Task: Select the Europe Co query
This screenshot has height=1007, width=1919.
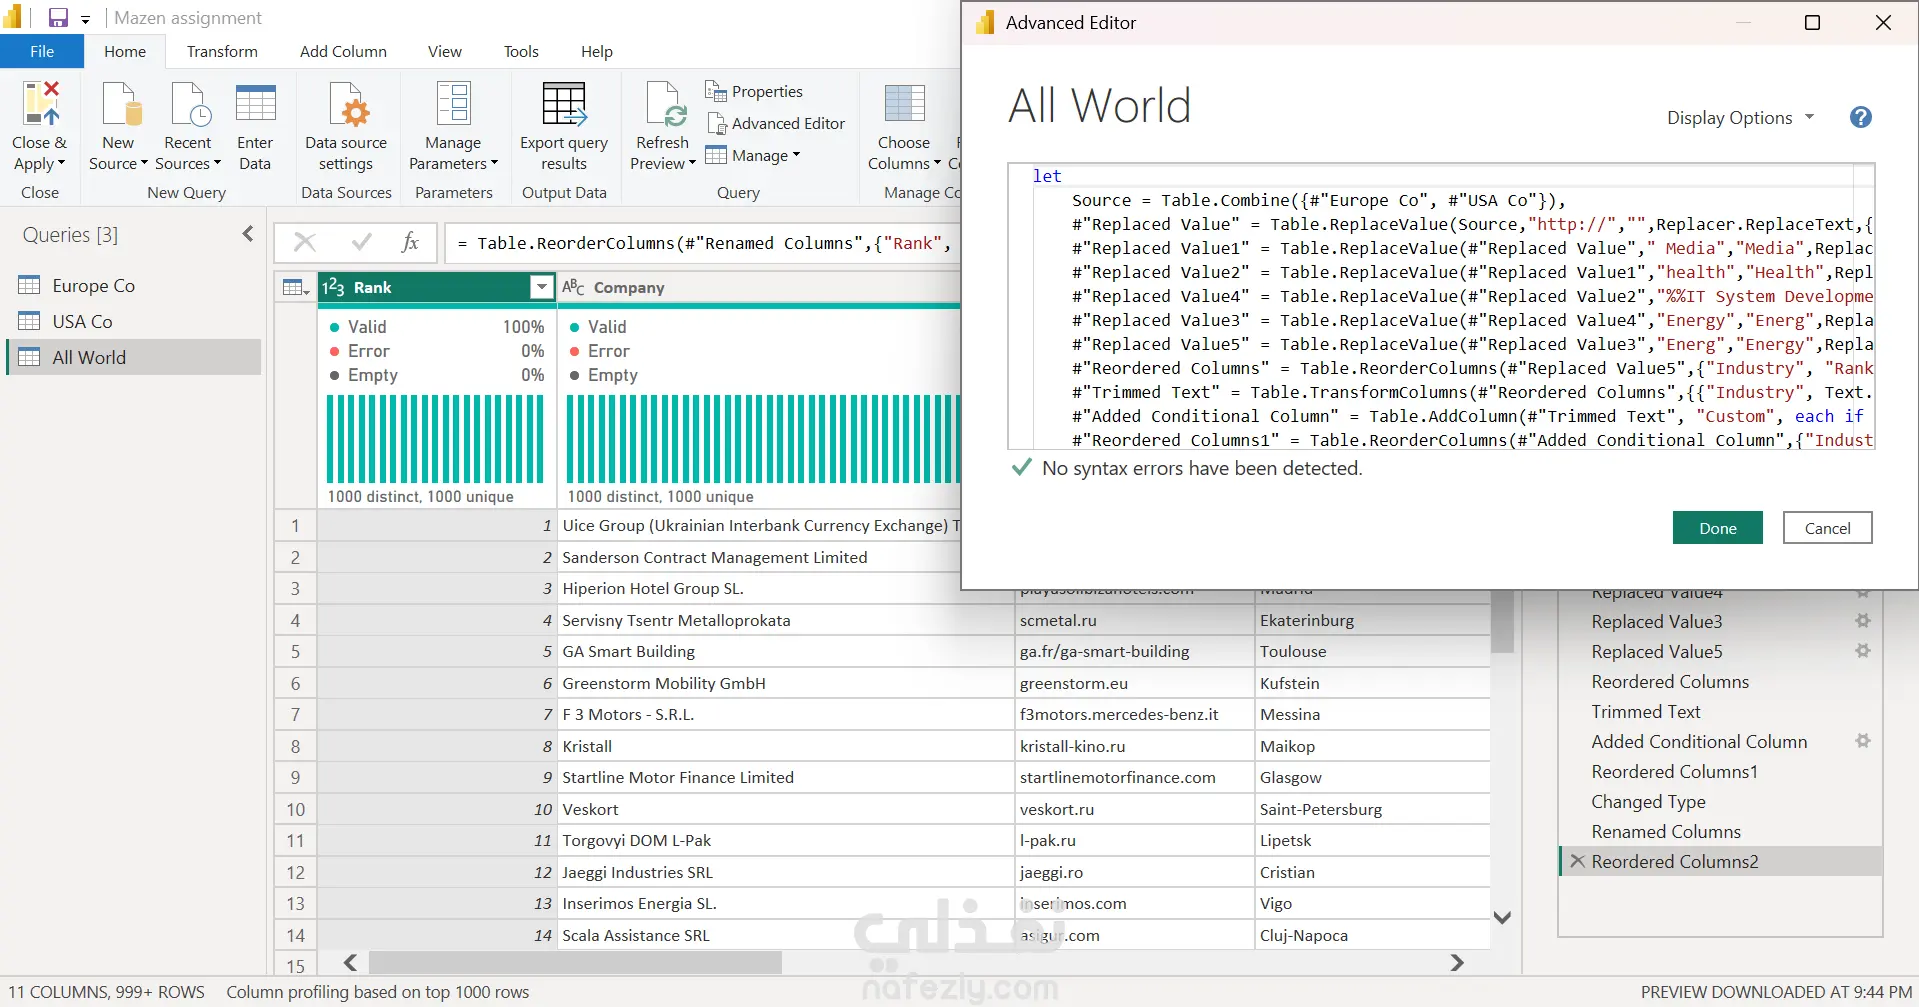Action: tap(134, 285)
